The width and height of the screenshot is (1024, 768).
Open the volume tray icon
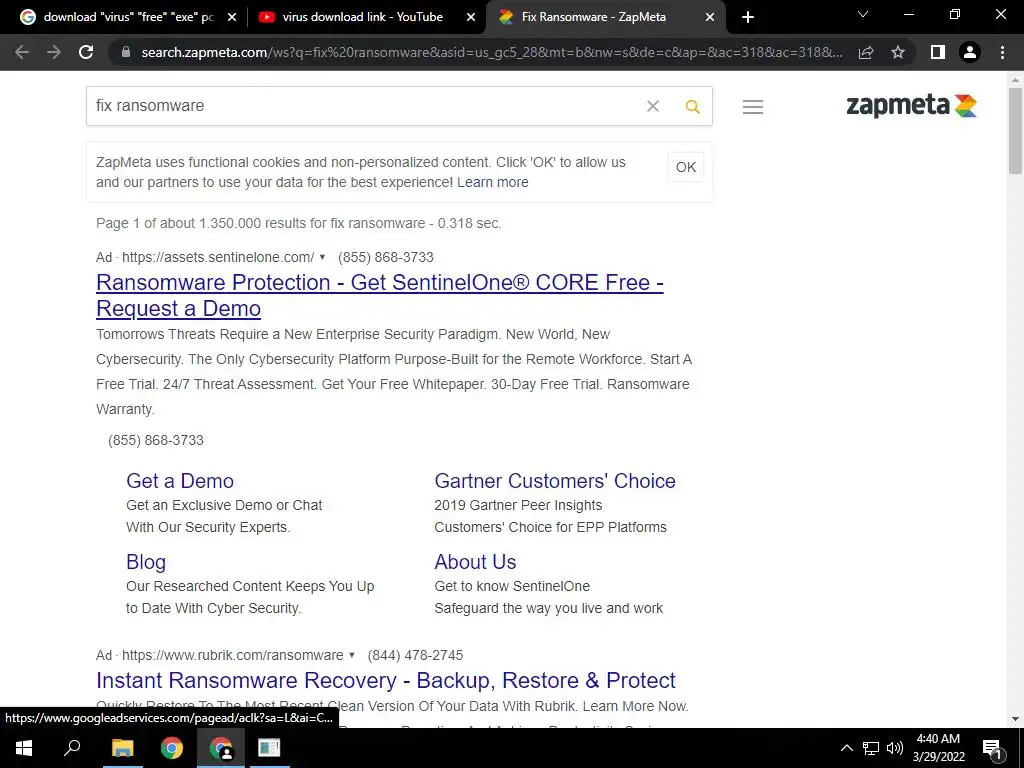coord(895,748)
